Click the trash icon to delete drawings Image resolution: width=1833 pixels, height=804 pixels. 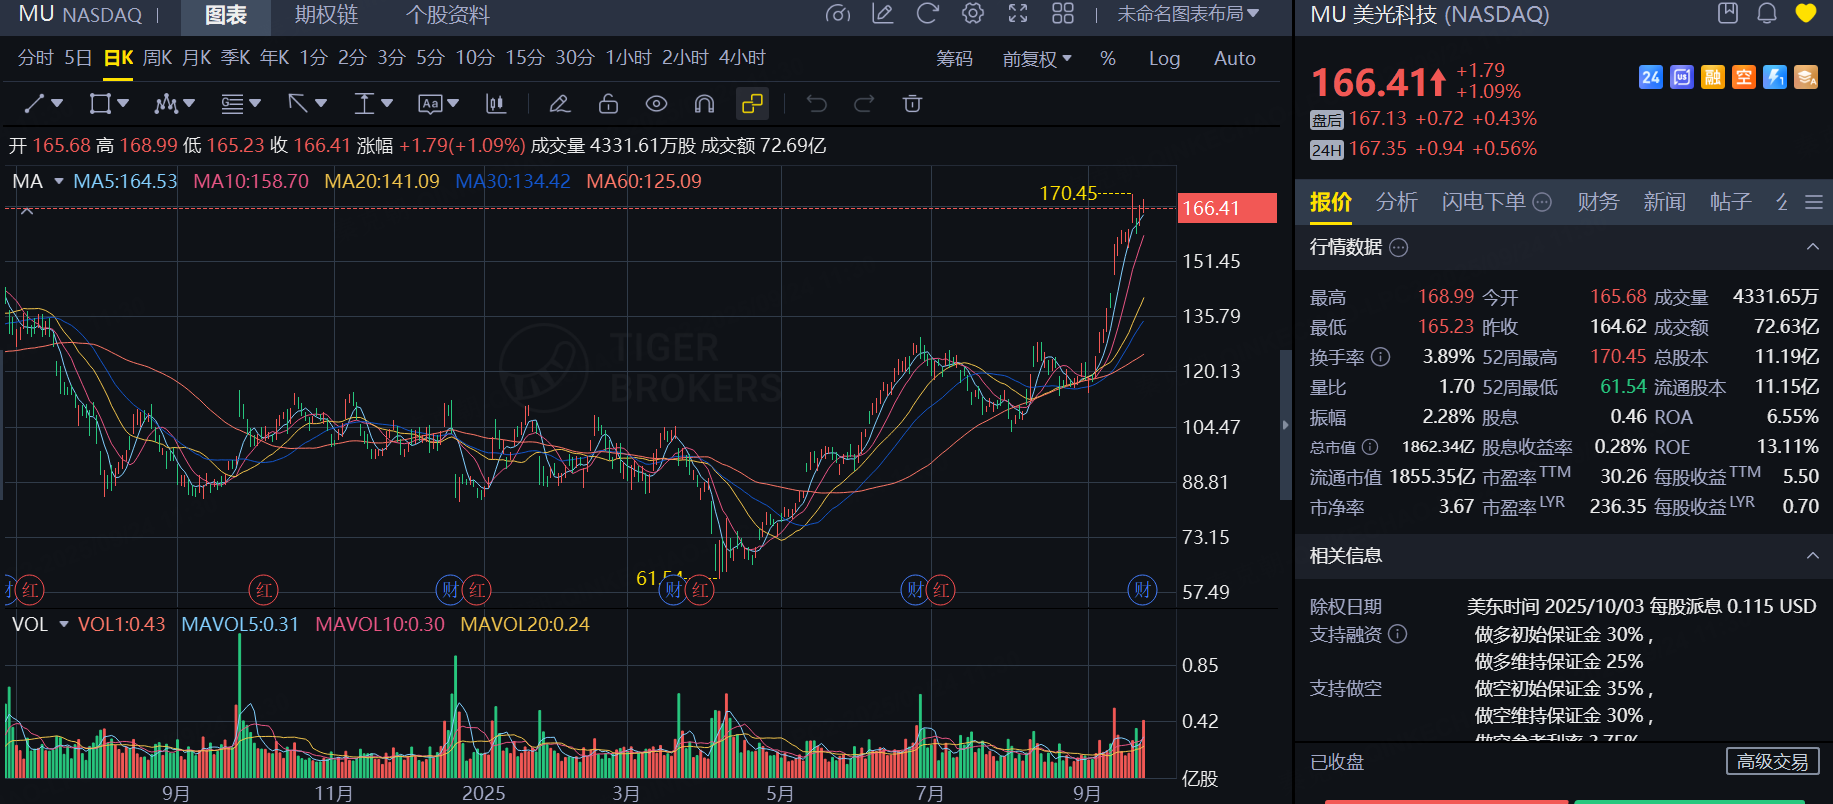912,104
